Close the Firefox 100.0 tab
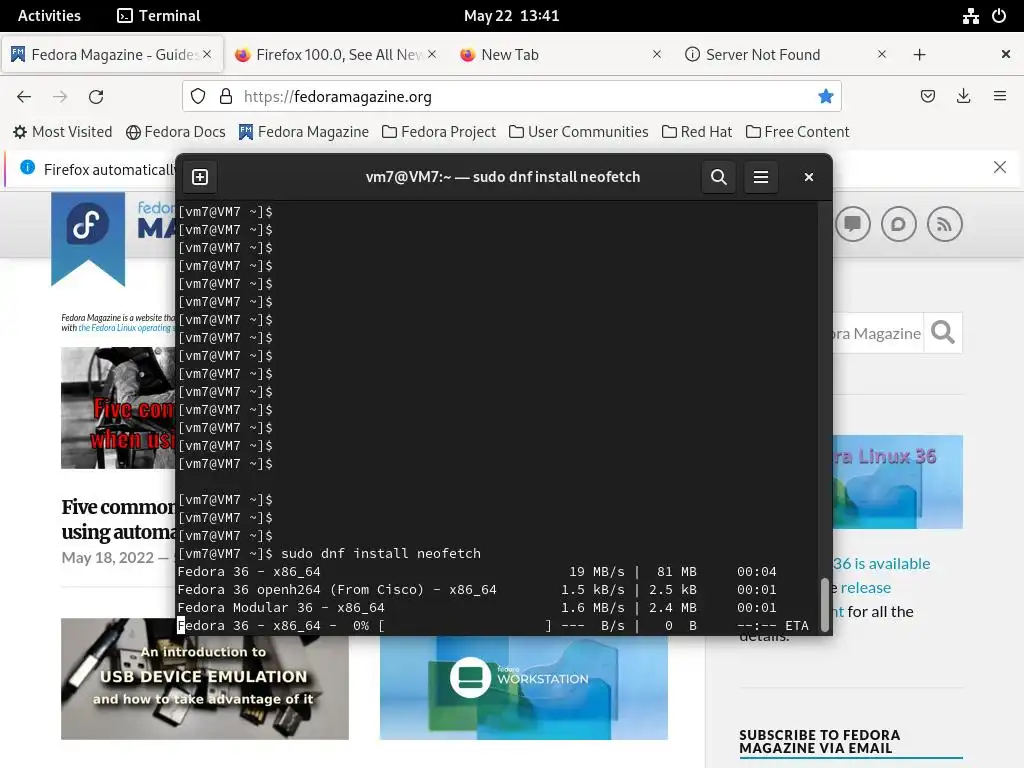1024x768 pixels. click(432, 54)
